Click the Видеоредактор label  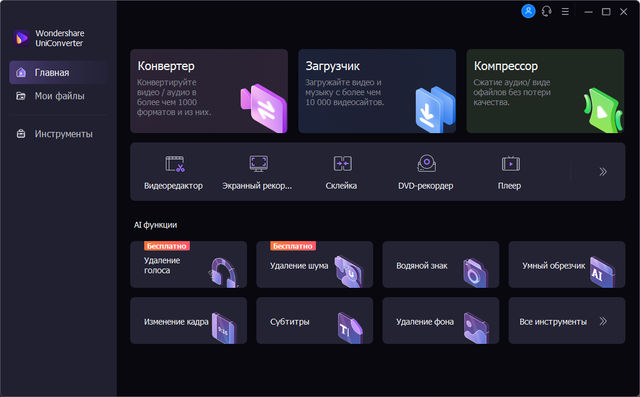(173, 186)
